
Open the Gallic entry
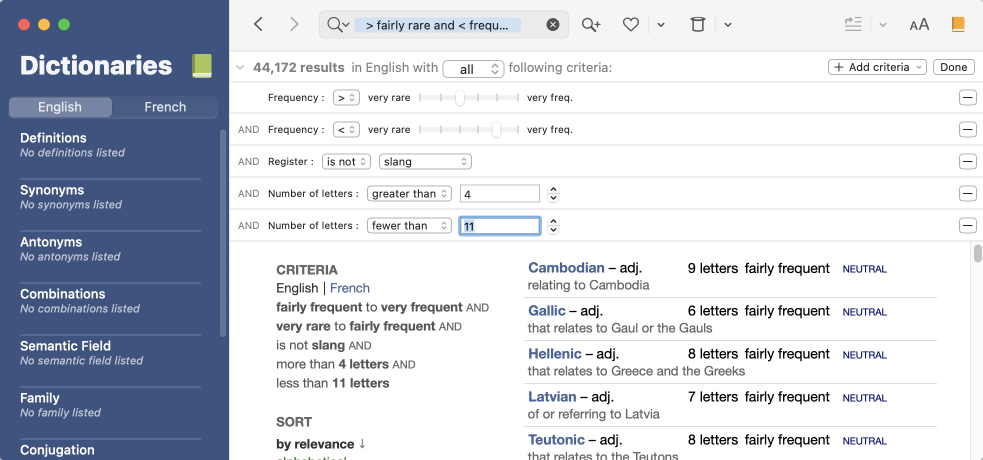547,311
